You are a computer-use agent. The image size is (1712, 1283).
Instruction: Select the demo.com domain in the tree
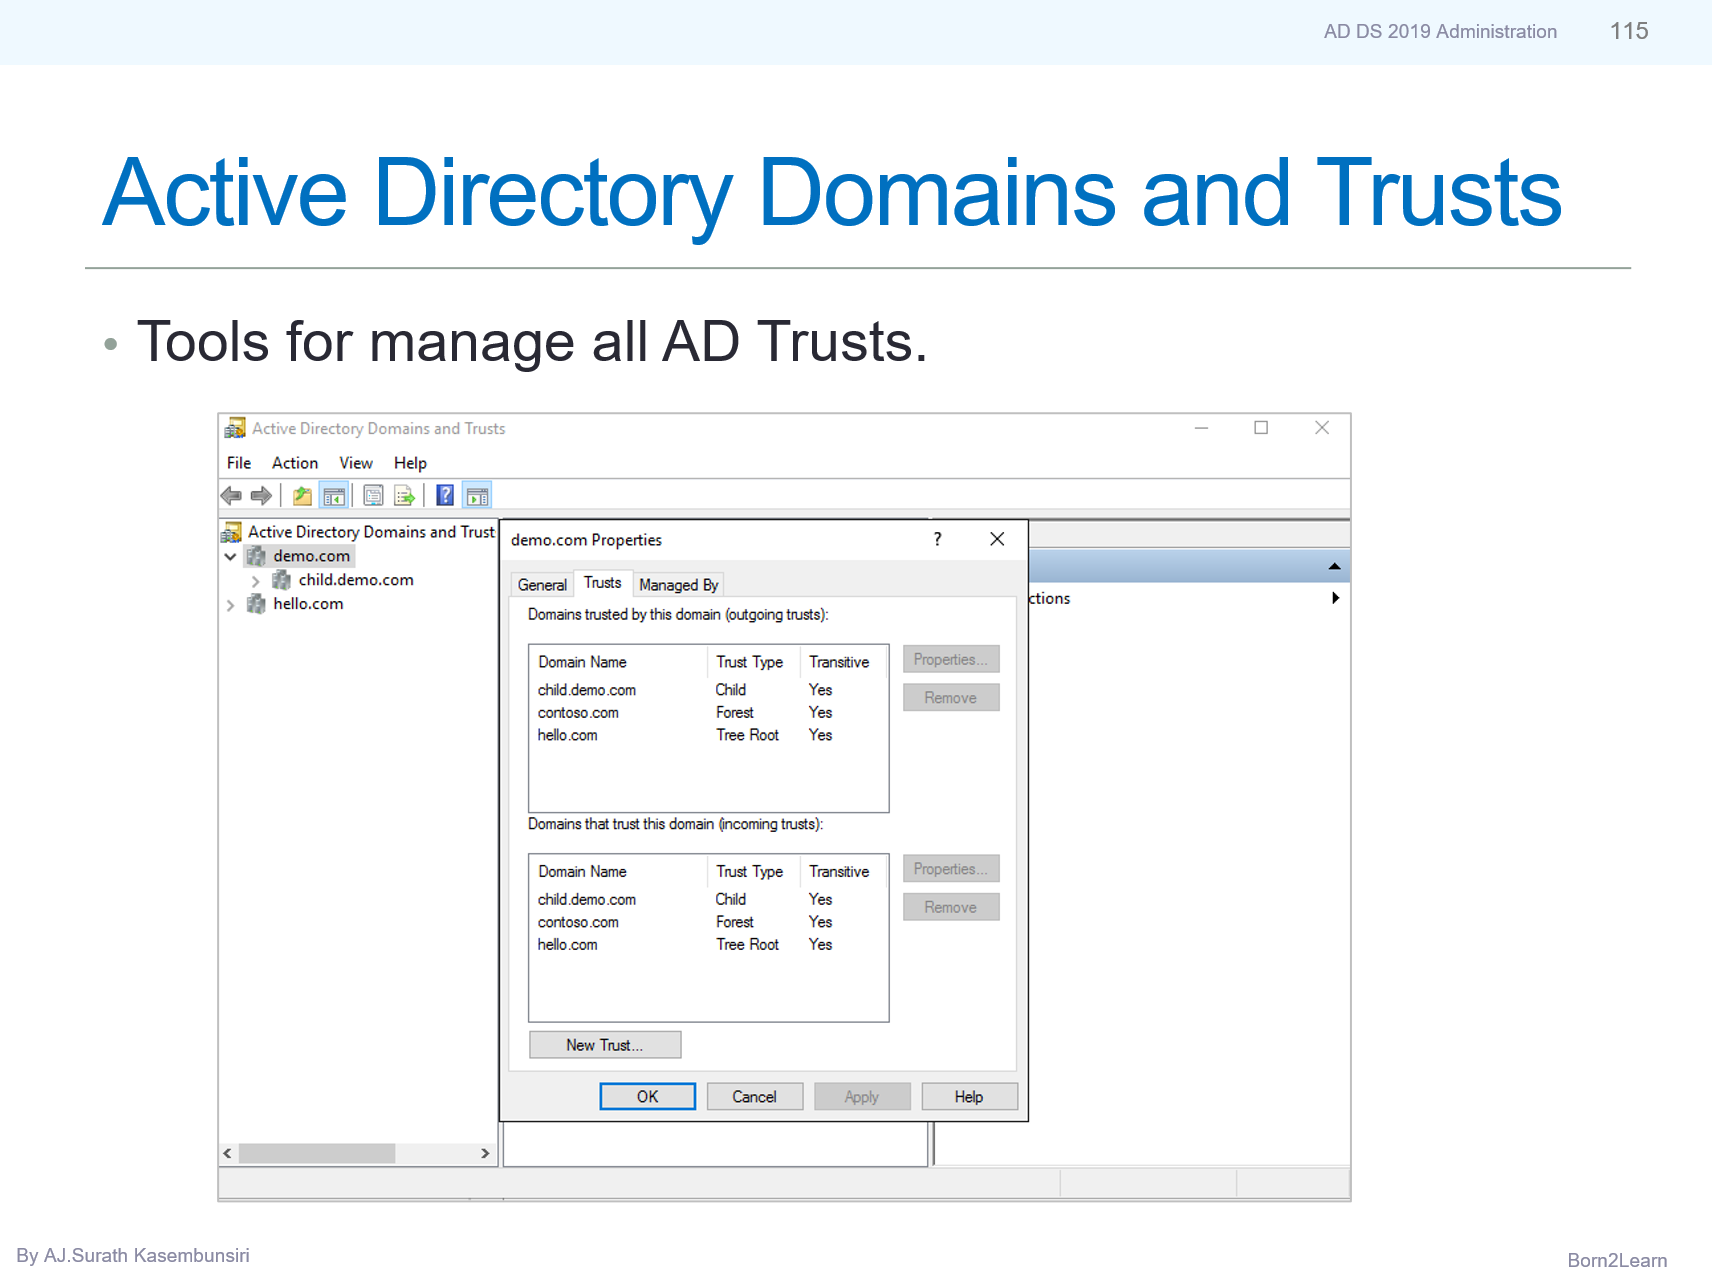(x=312, y=556)
